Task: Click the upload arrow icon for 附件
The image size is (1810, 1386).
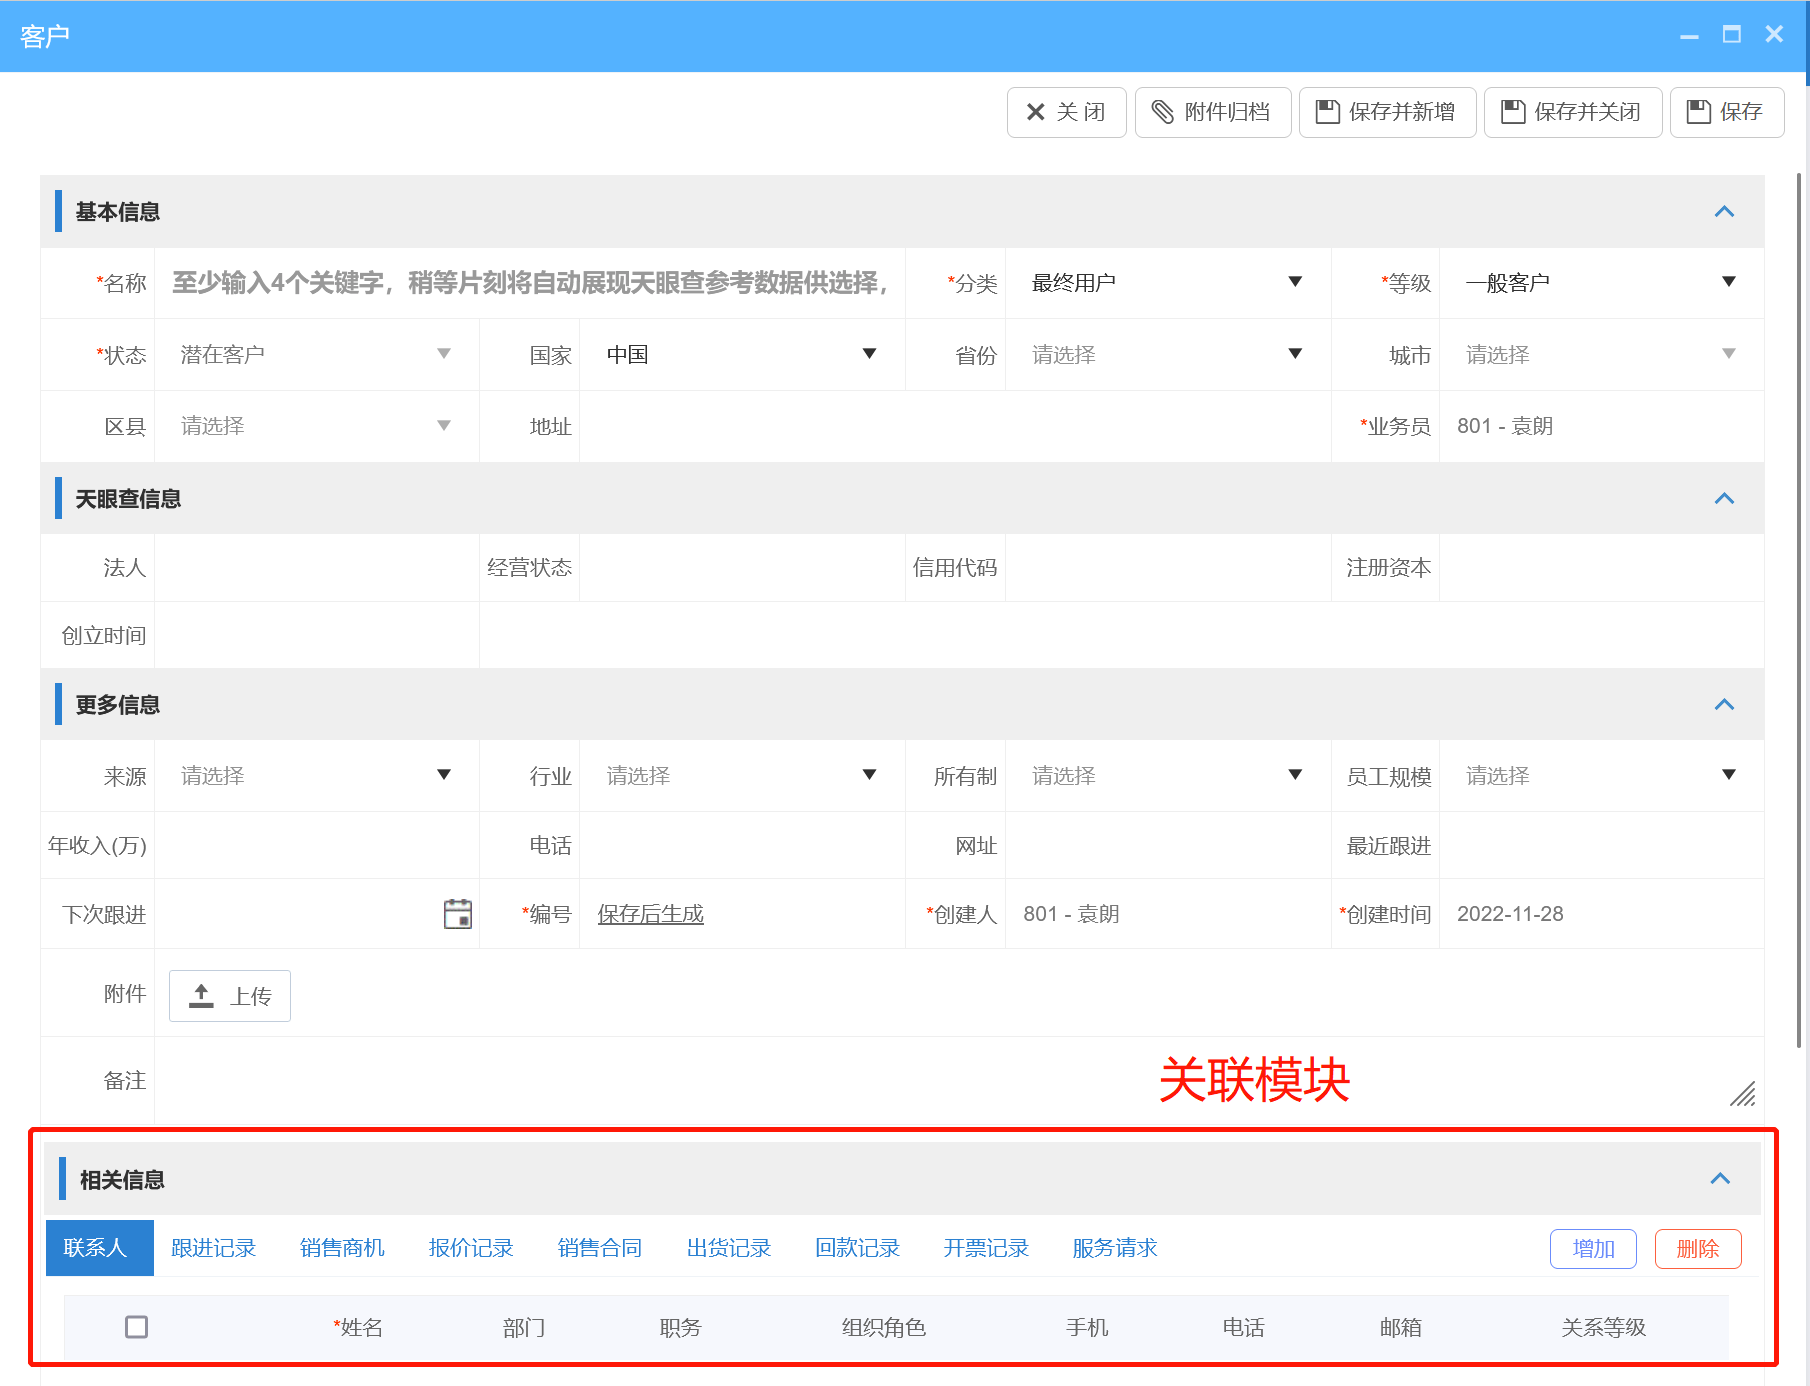Action: [202, 996]
